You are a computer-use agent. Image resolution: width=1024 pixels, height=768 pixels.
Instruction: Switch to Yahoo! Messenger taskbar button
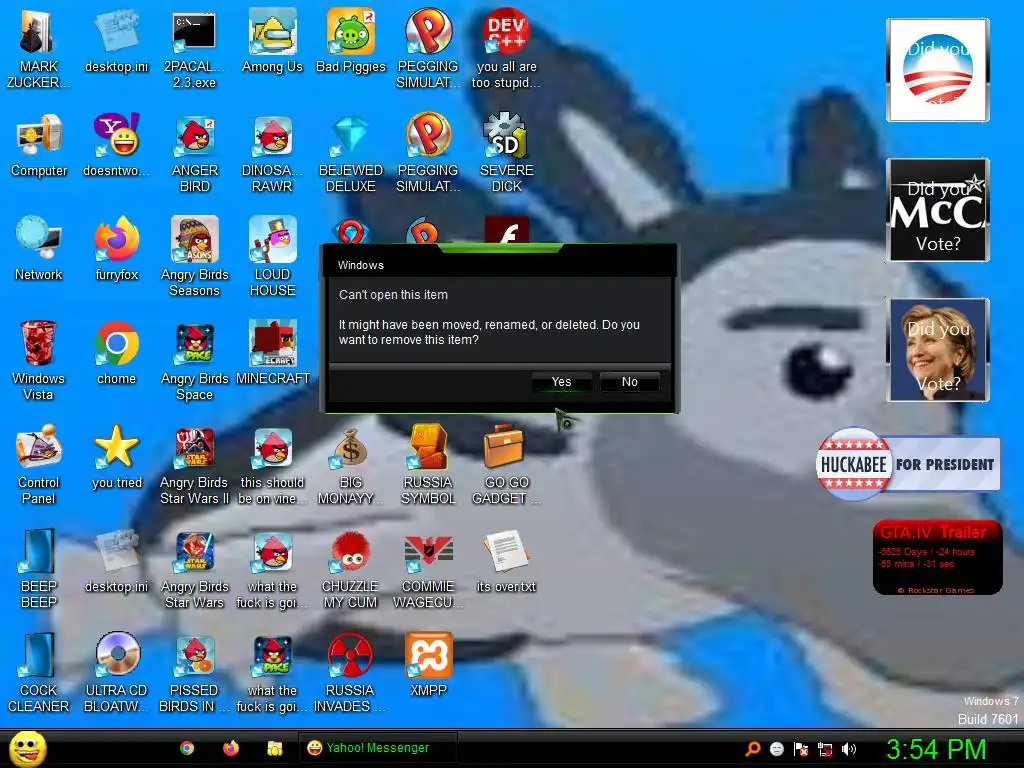coord(378,748)
